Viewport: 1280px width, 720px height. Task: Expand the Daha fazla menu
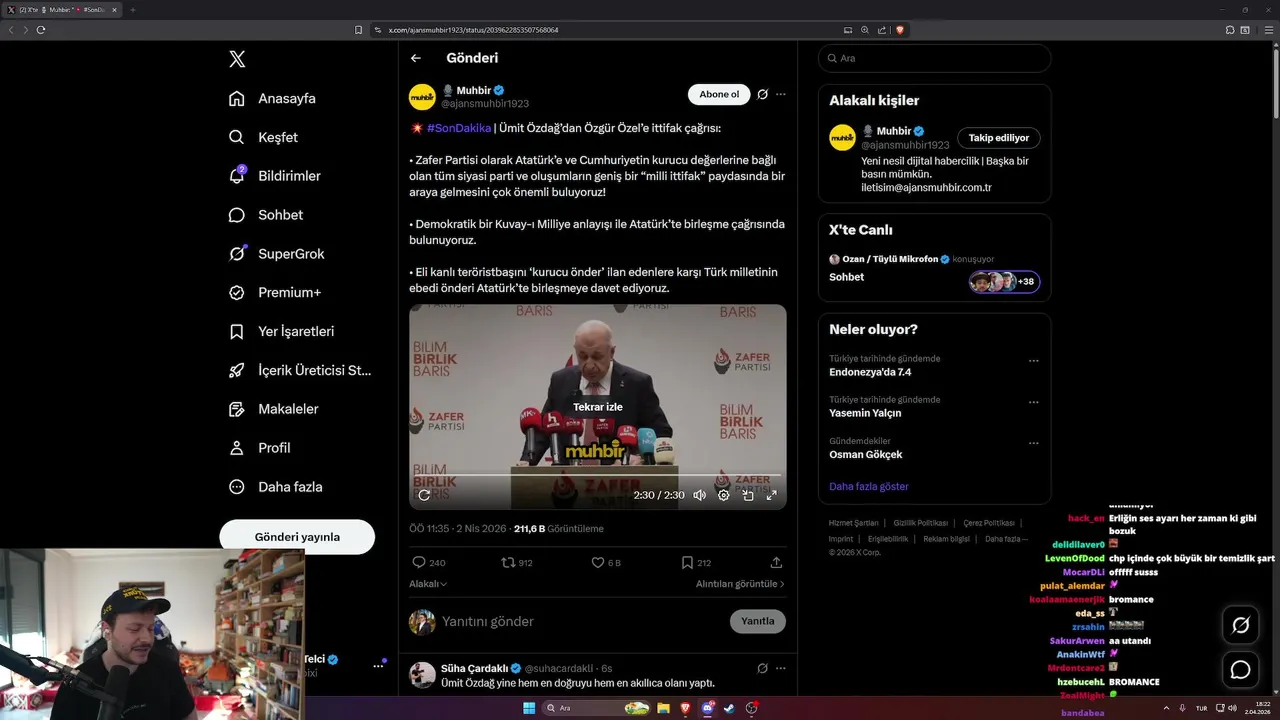[x=276, y=487]
